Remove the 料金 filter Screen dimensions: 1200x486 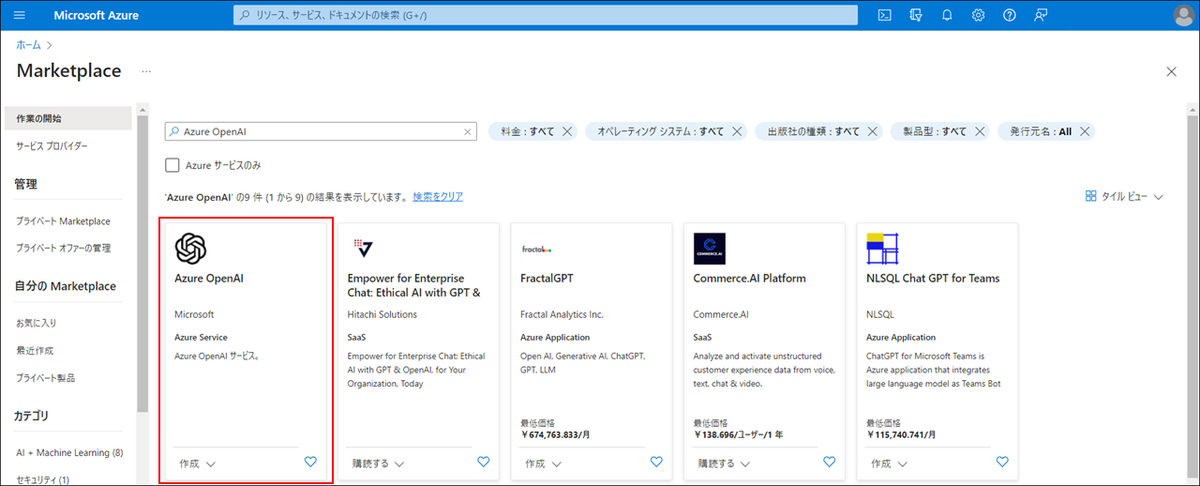[567, 131]
